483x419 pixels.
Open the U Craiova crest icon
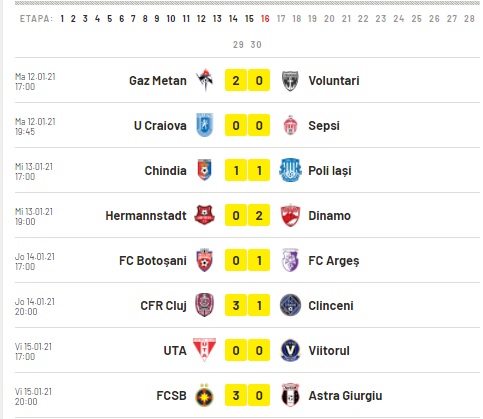204,125
